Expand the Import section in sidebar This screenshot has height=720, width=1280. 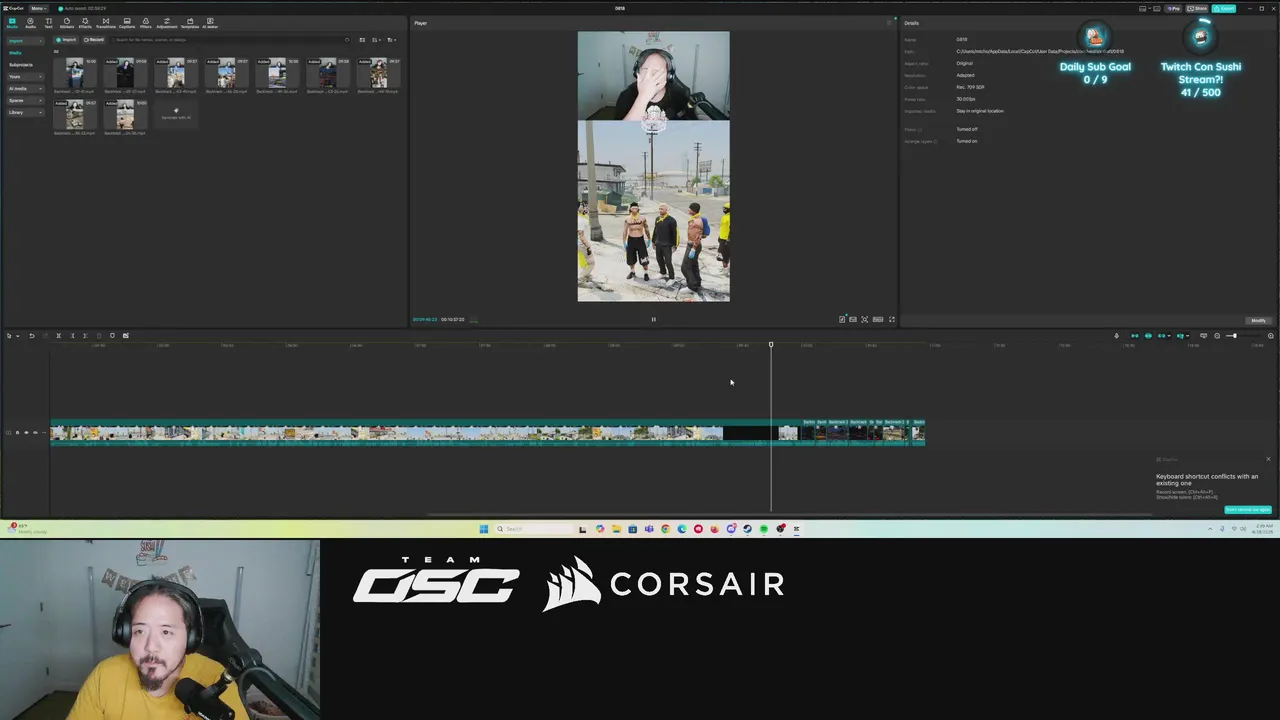pyautogui.click(x=24, y=41)
